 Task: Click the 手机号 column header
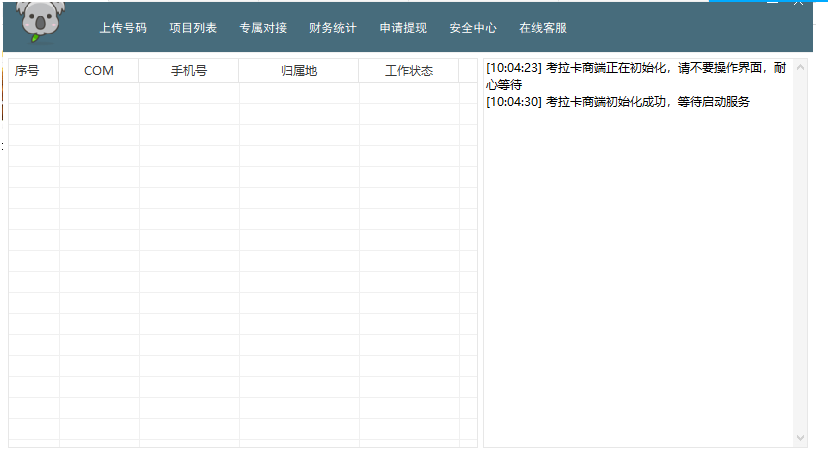click(x=189, y=71)
